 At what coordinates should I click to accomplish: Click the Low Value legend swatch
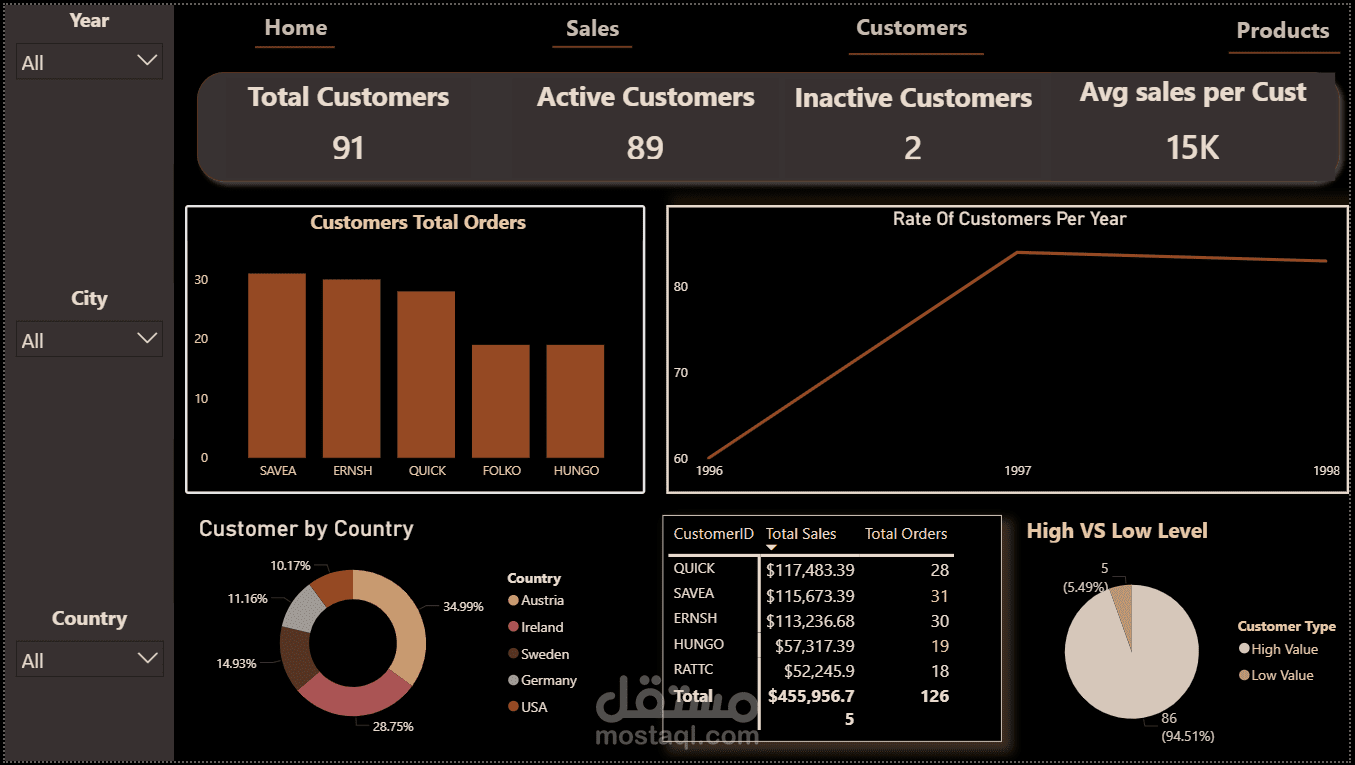click(x=1244, y=676)
